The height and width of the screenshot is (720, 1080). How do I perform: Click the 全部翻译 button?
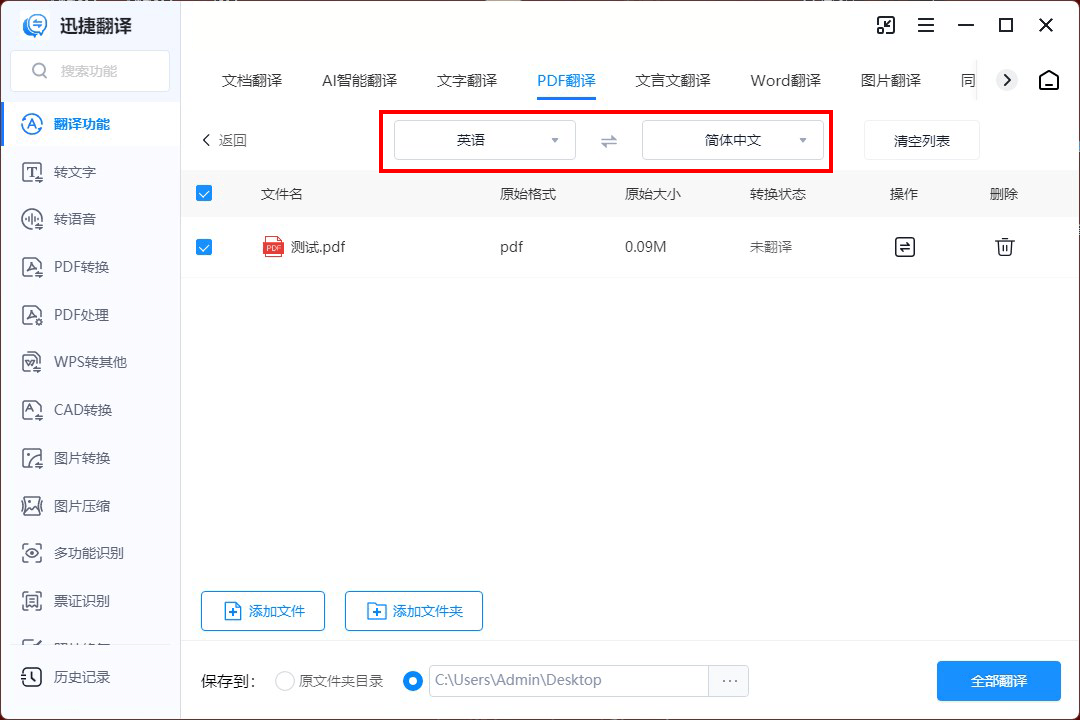pos(999,681)
